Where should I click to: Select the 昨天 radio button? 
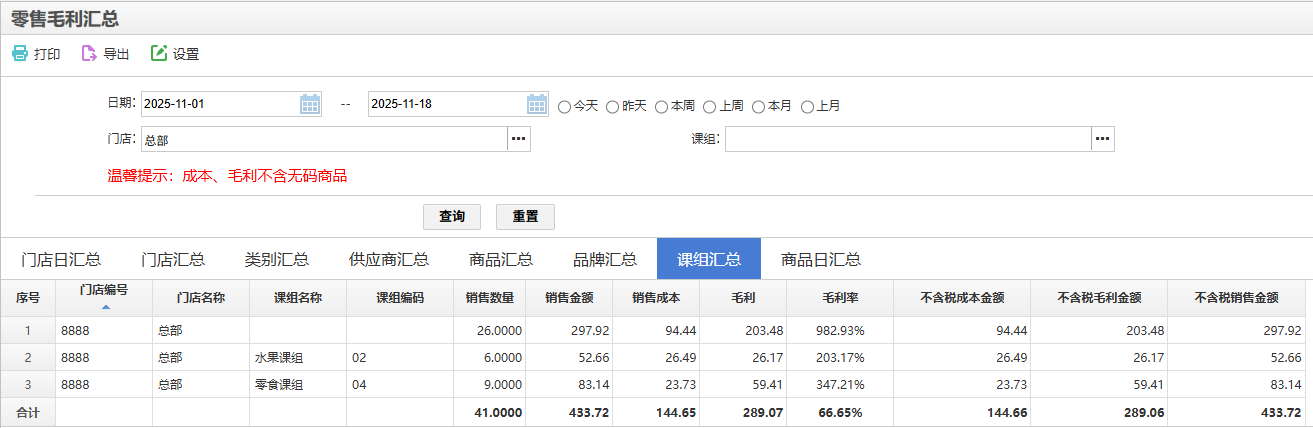point(613,106)
